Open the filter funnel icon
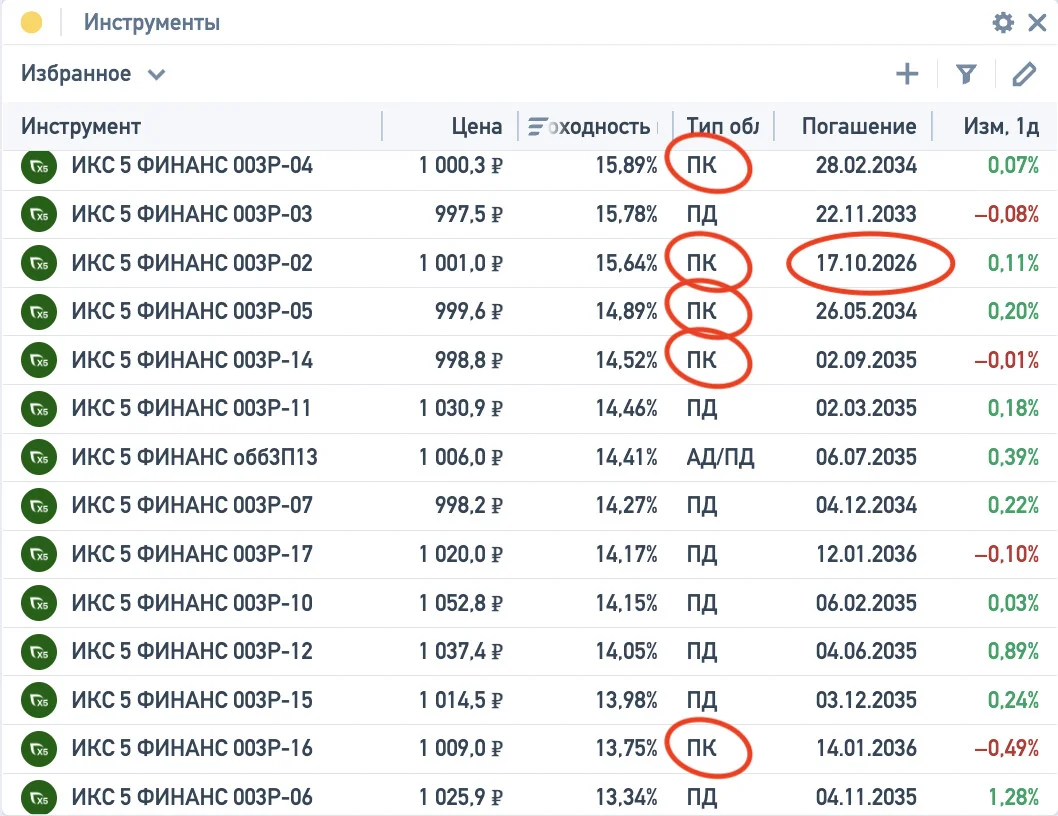Screen dimensions: 1058x816 tap(966, 74)
